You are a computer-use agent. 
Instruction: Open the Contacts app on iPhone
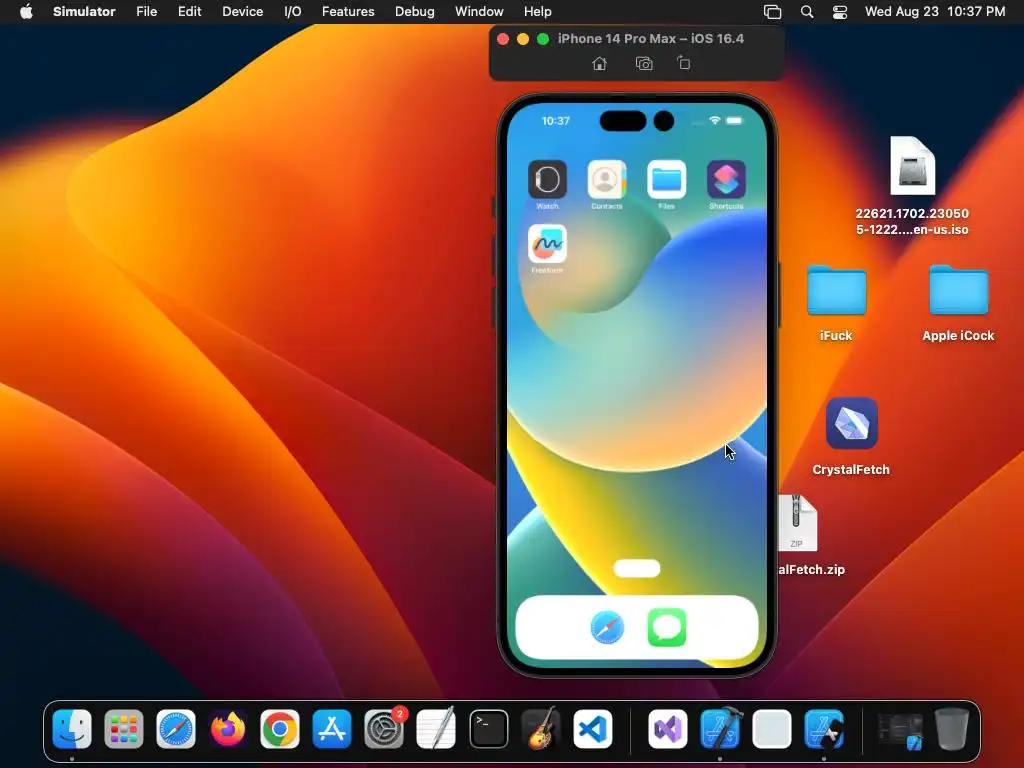click(x=607, y=180)
